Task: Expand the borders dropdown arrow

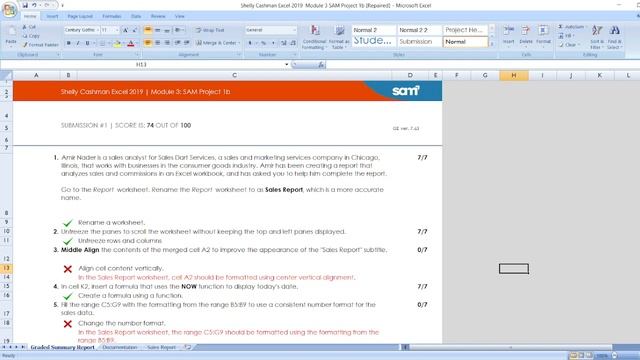Action: (x=109, y=43)
